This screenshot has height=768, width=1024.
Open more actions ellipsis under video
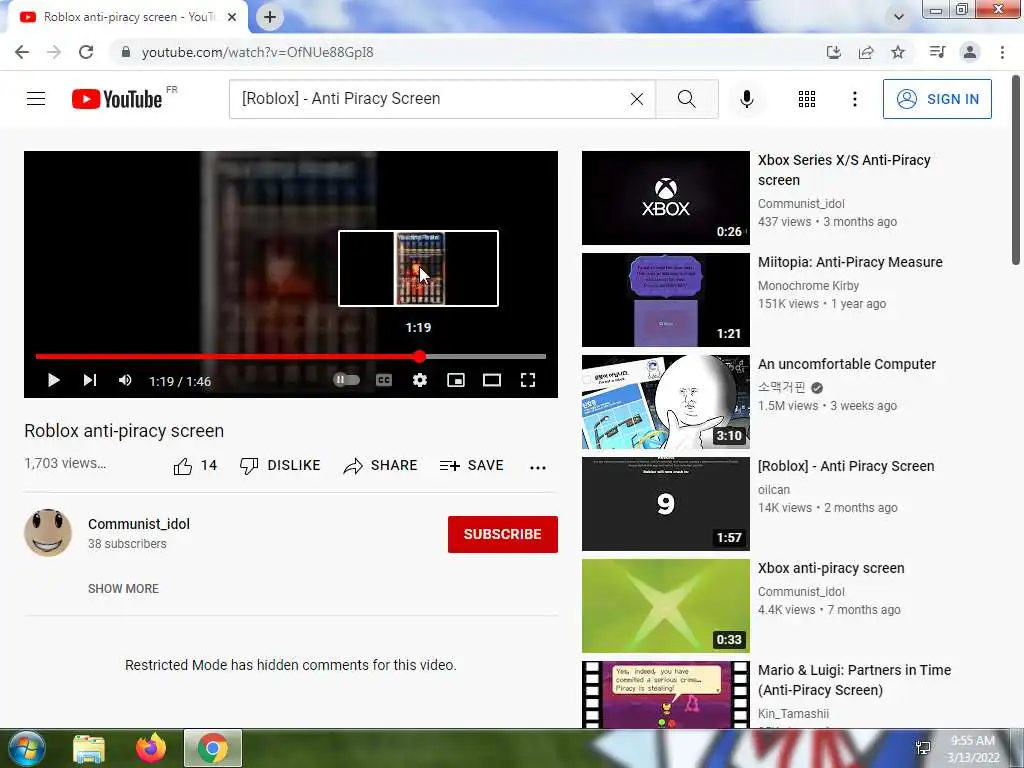click(x=537, y=468)
